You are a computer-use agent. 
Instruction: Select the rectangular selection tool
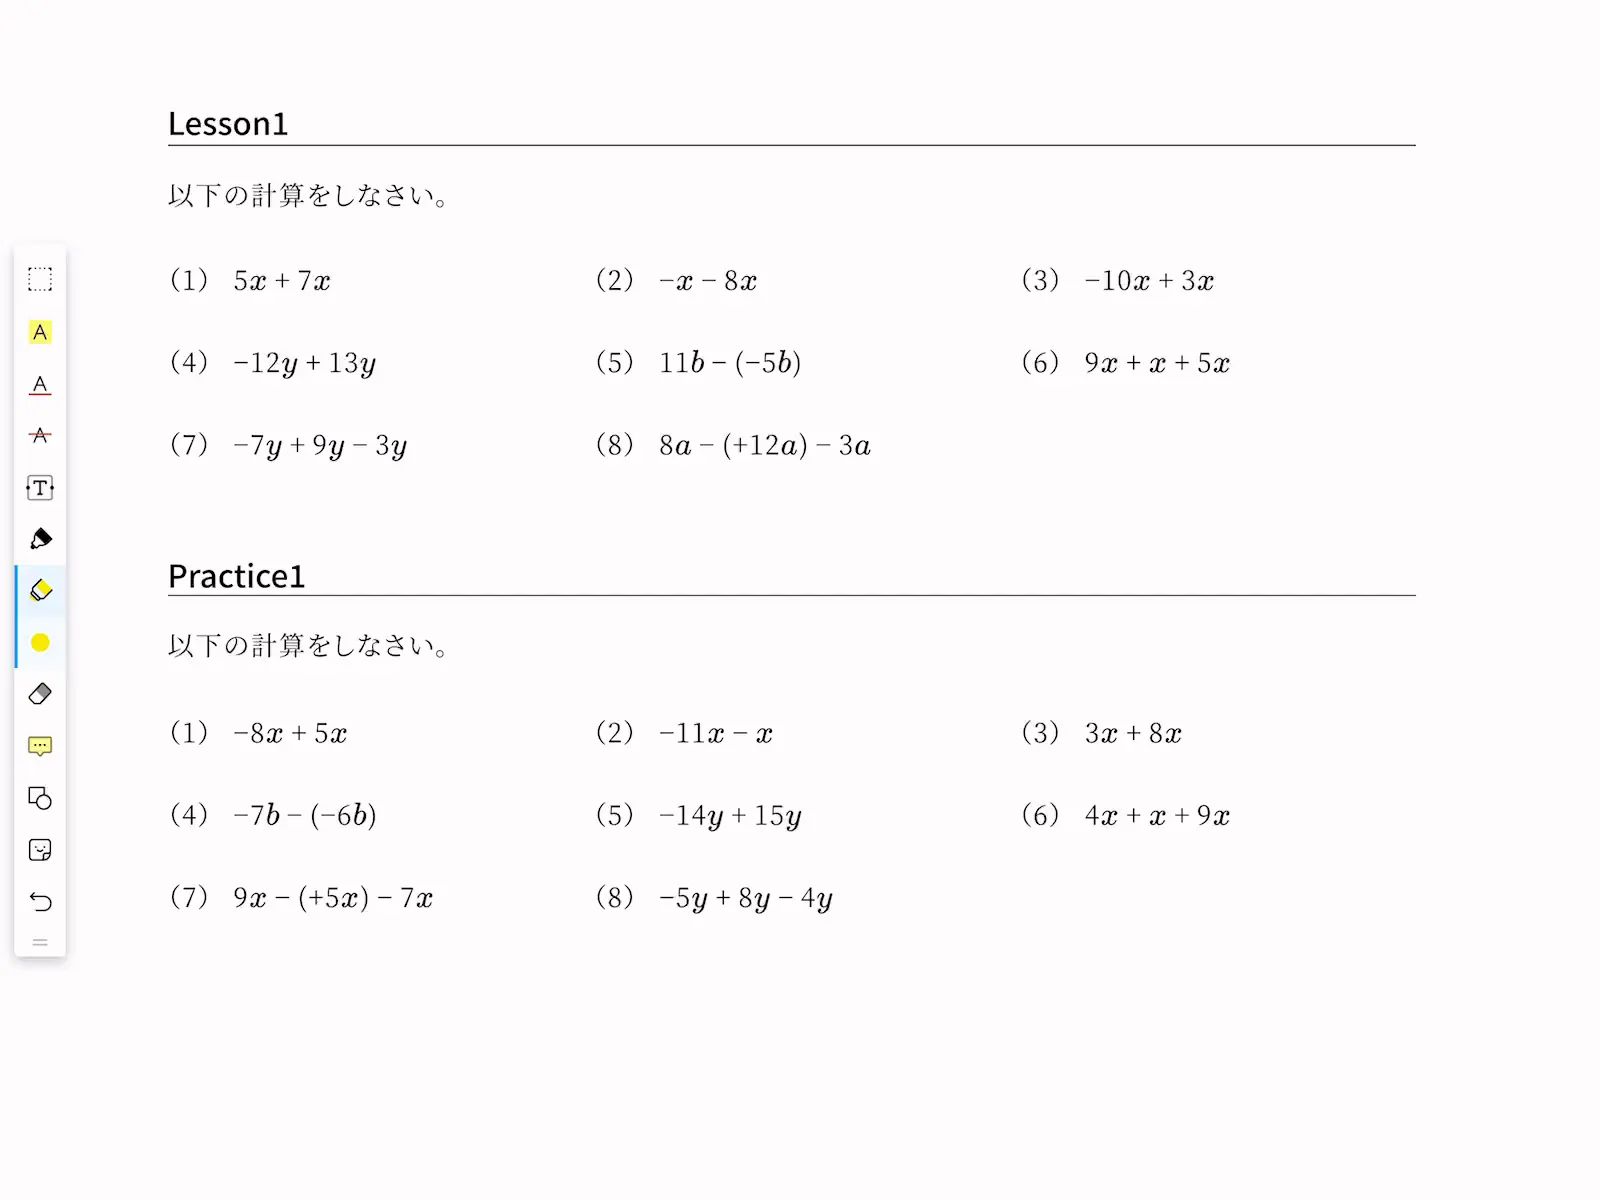(x=40, y=279)
